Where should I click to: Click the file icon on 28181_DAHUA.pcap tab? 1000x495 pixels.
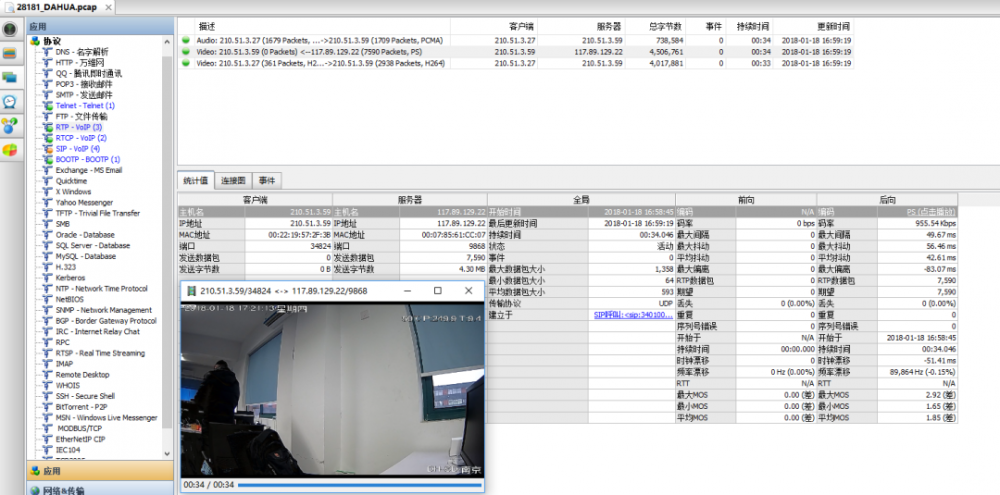[9, 7]
